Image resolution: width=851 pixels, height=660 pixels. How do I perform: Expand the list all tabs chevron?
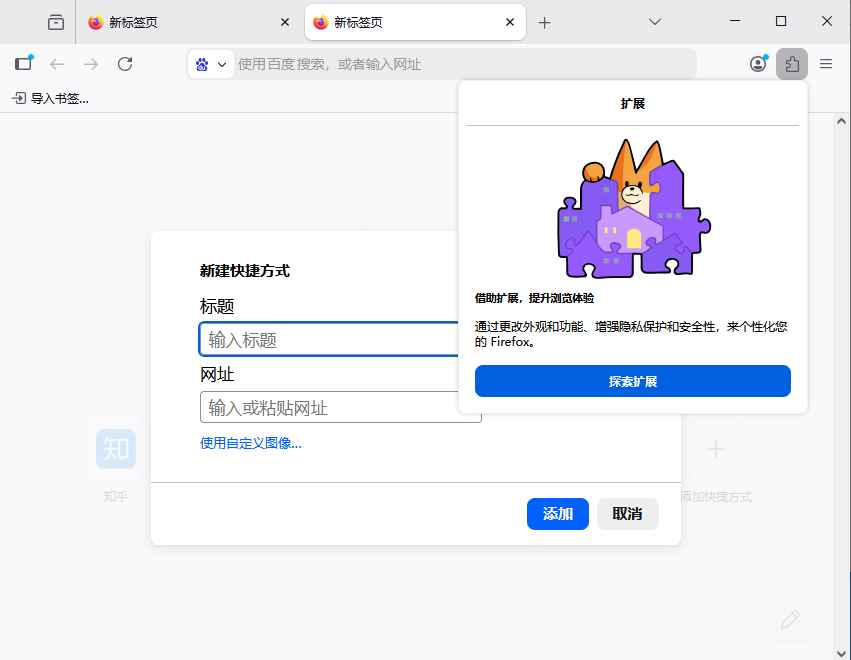[655, 22]
